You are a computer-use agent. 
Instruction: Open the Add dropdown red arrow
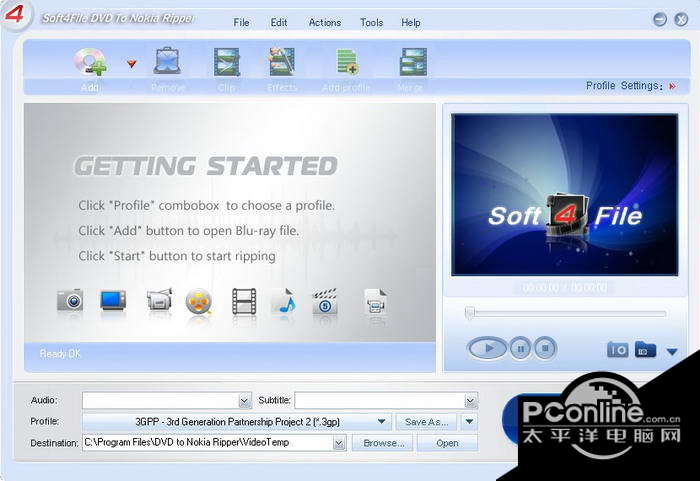tap(132, 64)
